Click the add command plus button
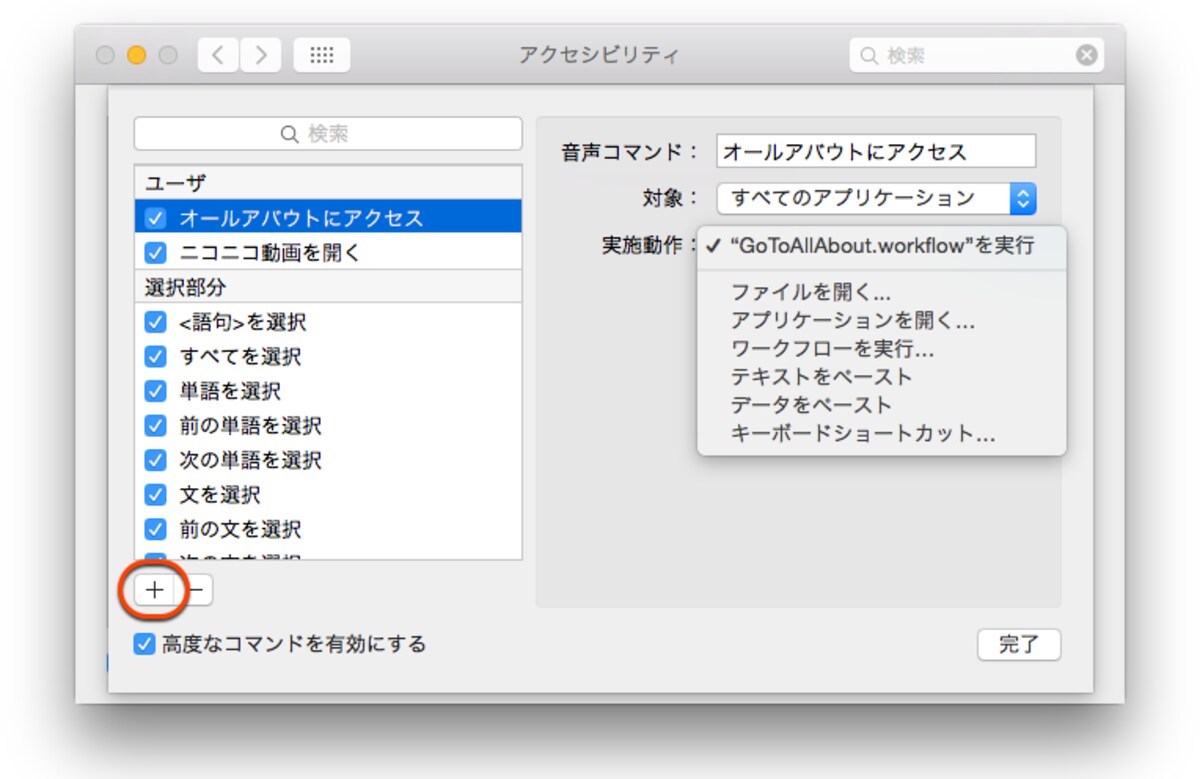Screen dimensions: 1200x779 click(x=154, y=590)
